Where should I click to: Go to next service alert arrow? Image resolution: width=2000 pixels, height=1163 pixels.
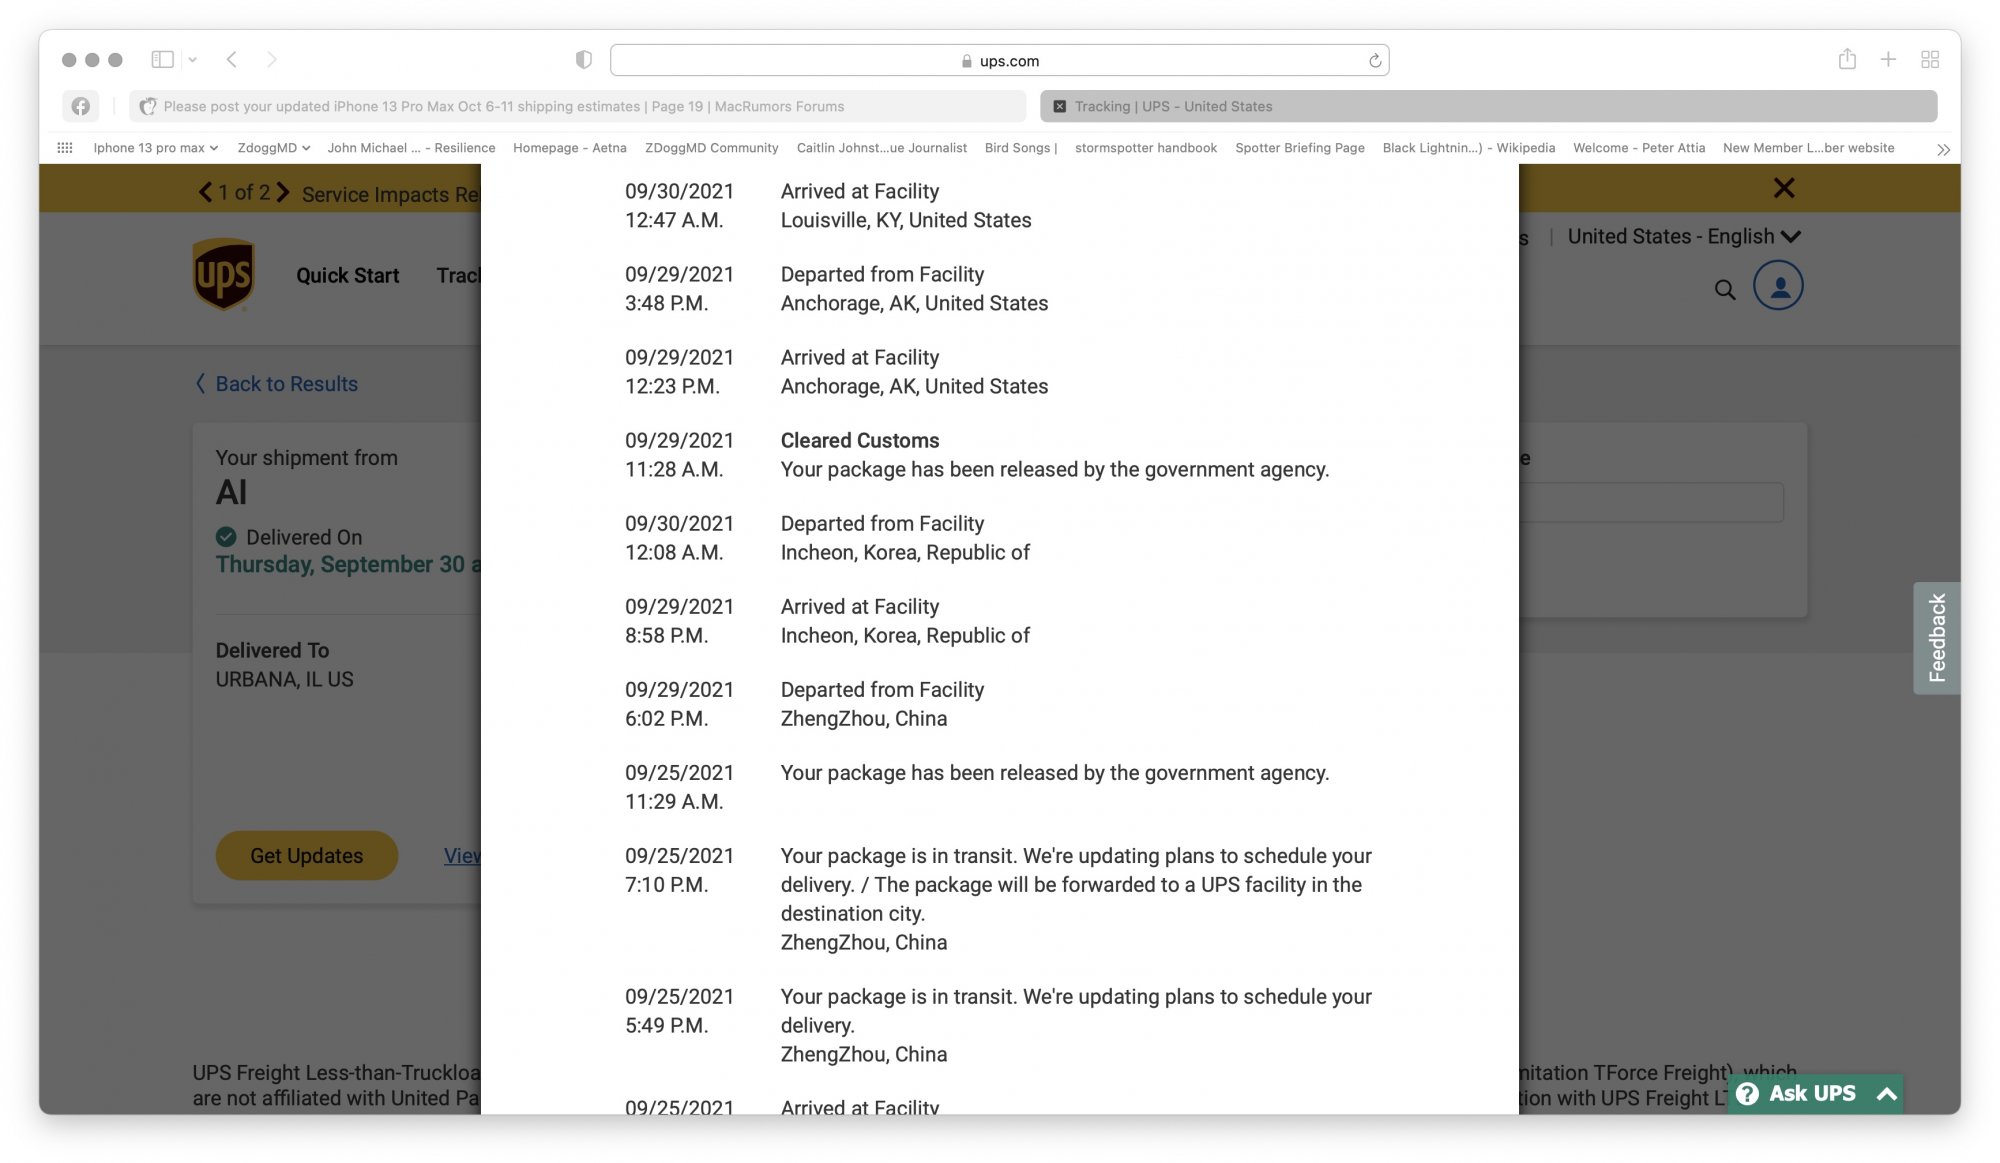point(283,192)
